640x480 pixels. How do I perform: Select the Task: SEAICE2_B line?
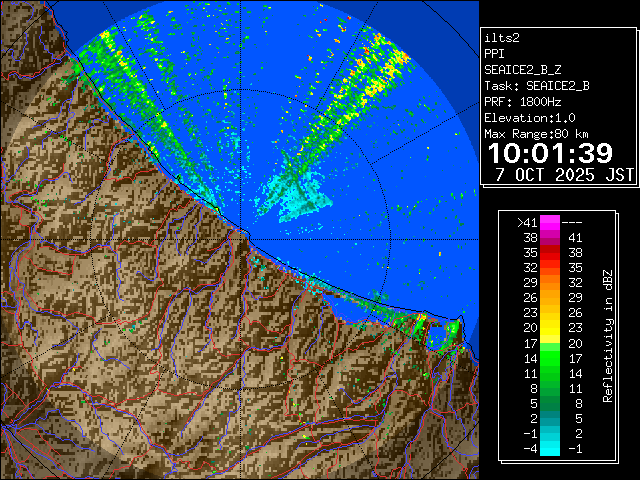point(536,85)
